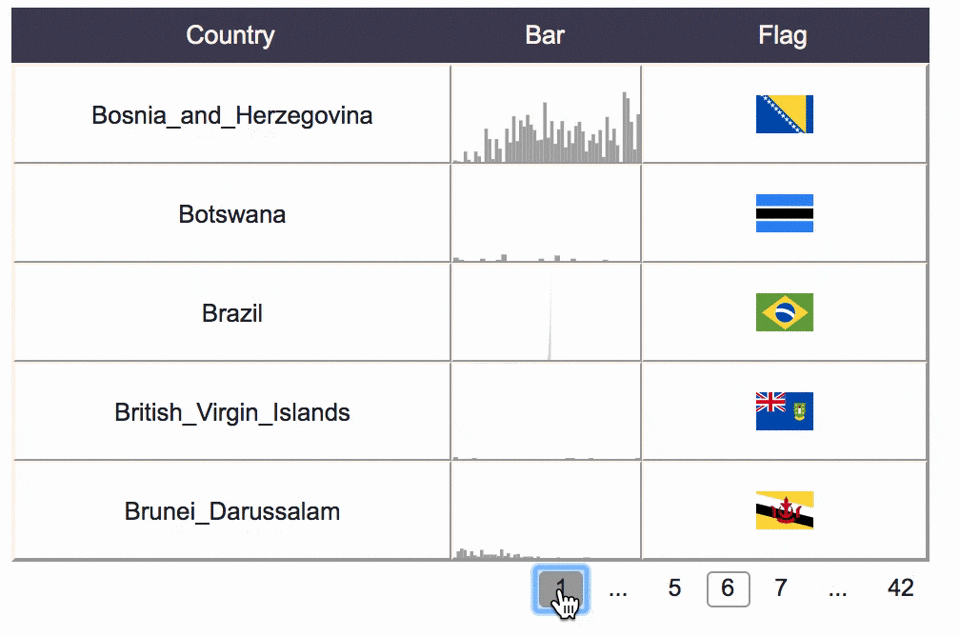Click the first ellipsis in pagination
The image size is (960, 636).
[618, 589]
